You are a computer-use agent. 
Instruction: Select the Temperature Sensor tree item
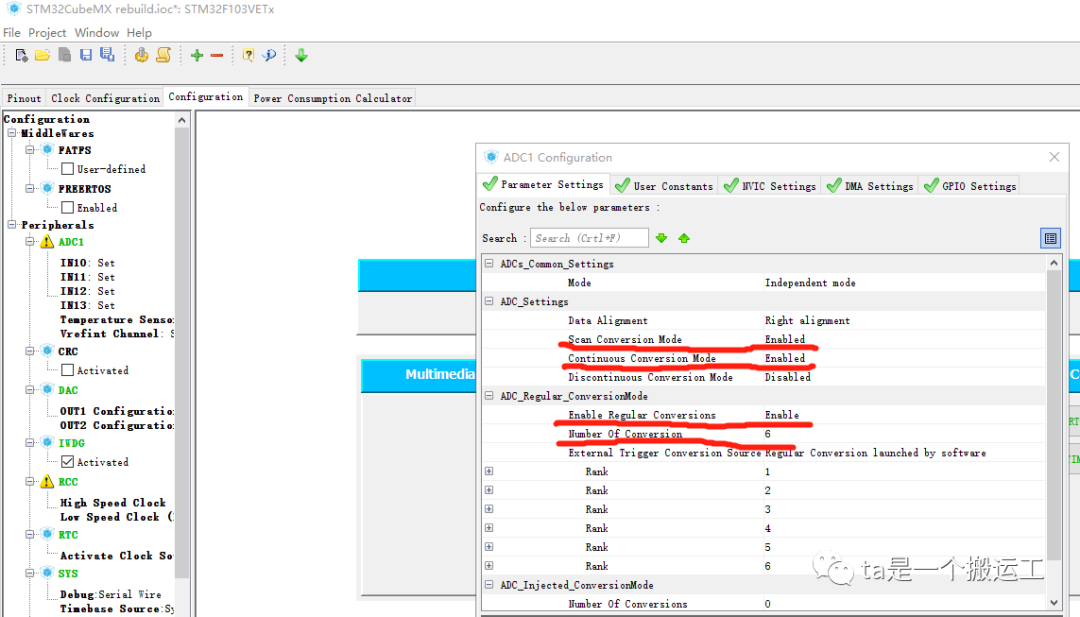tap(116, 319)
